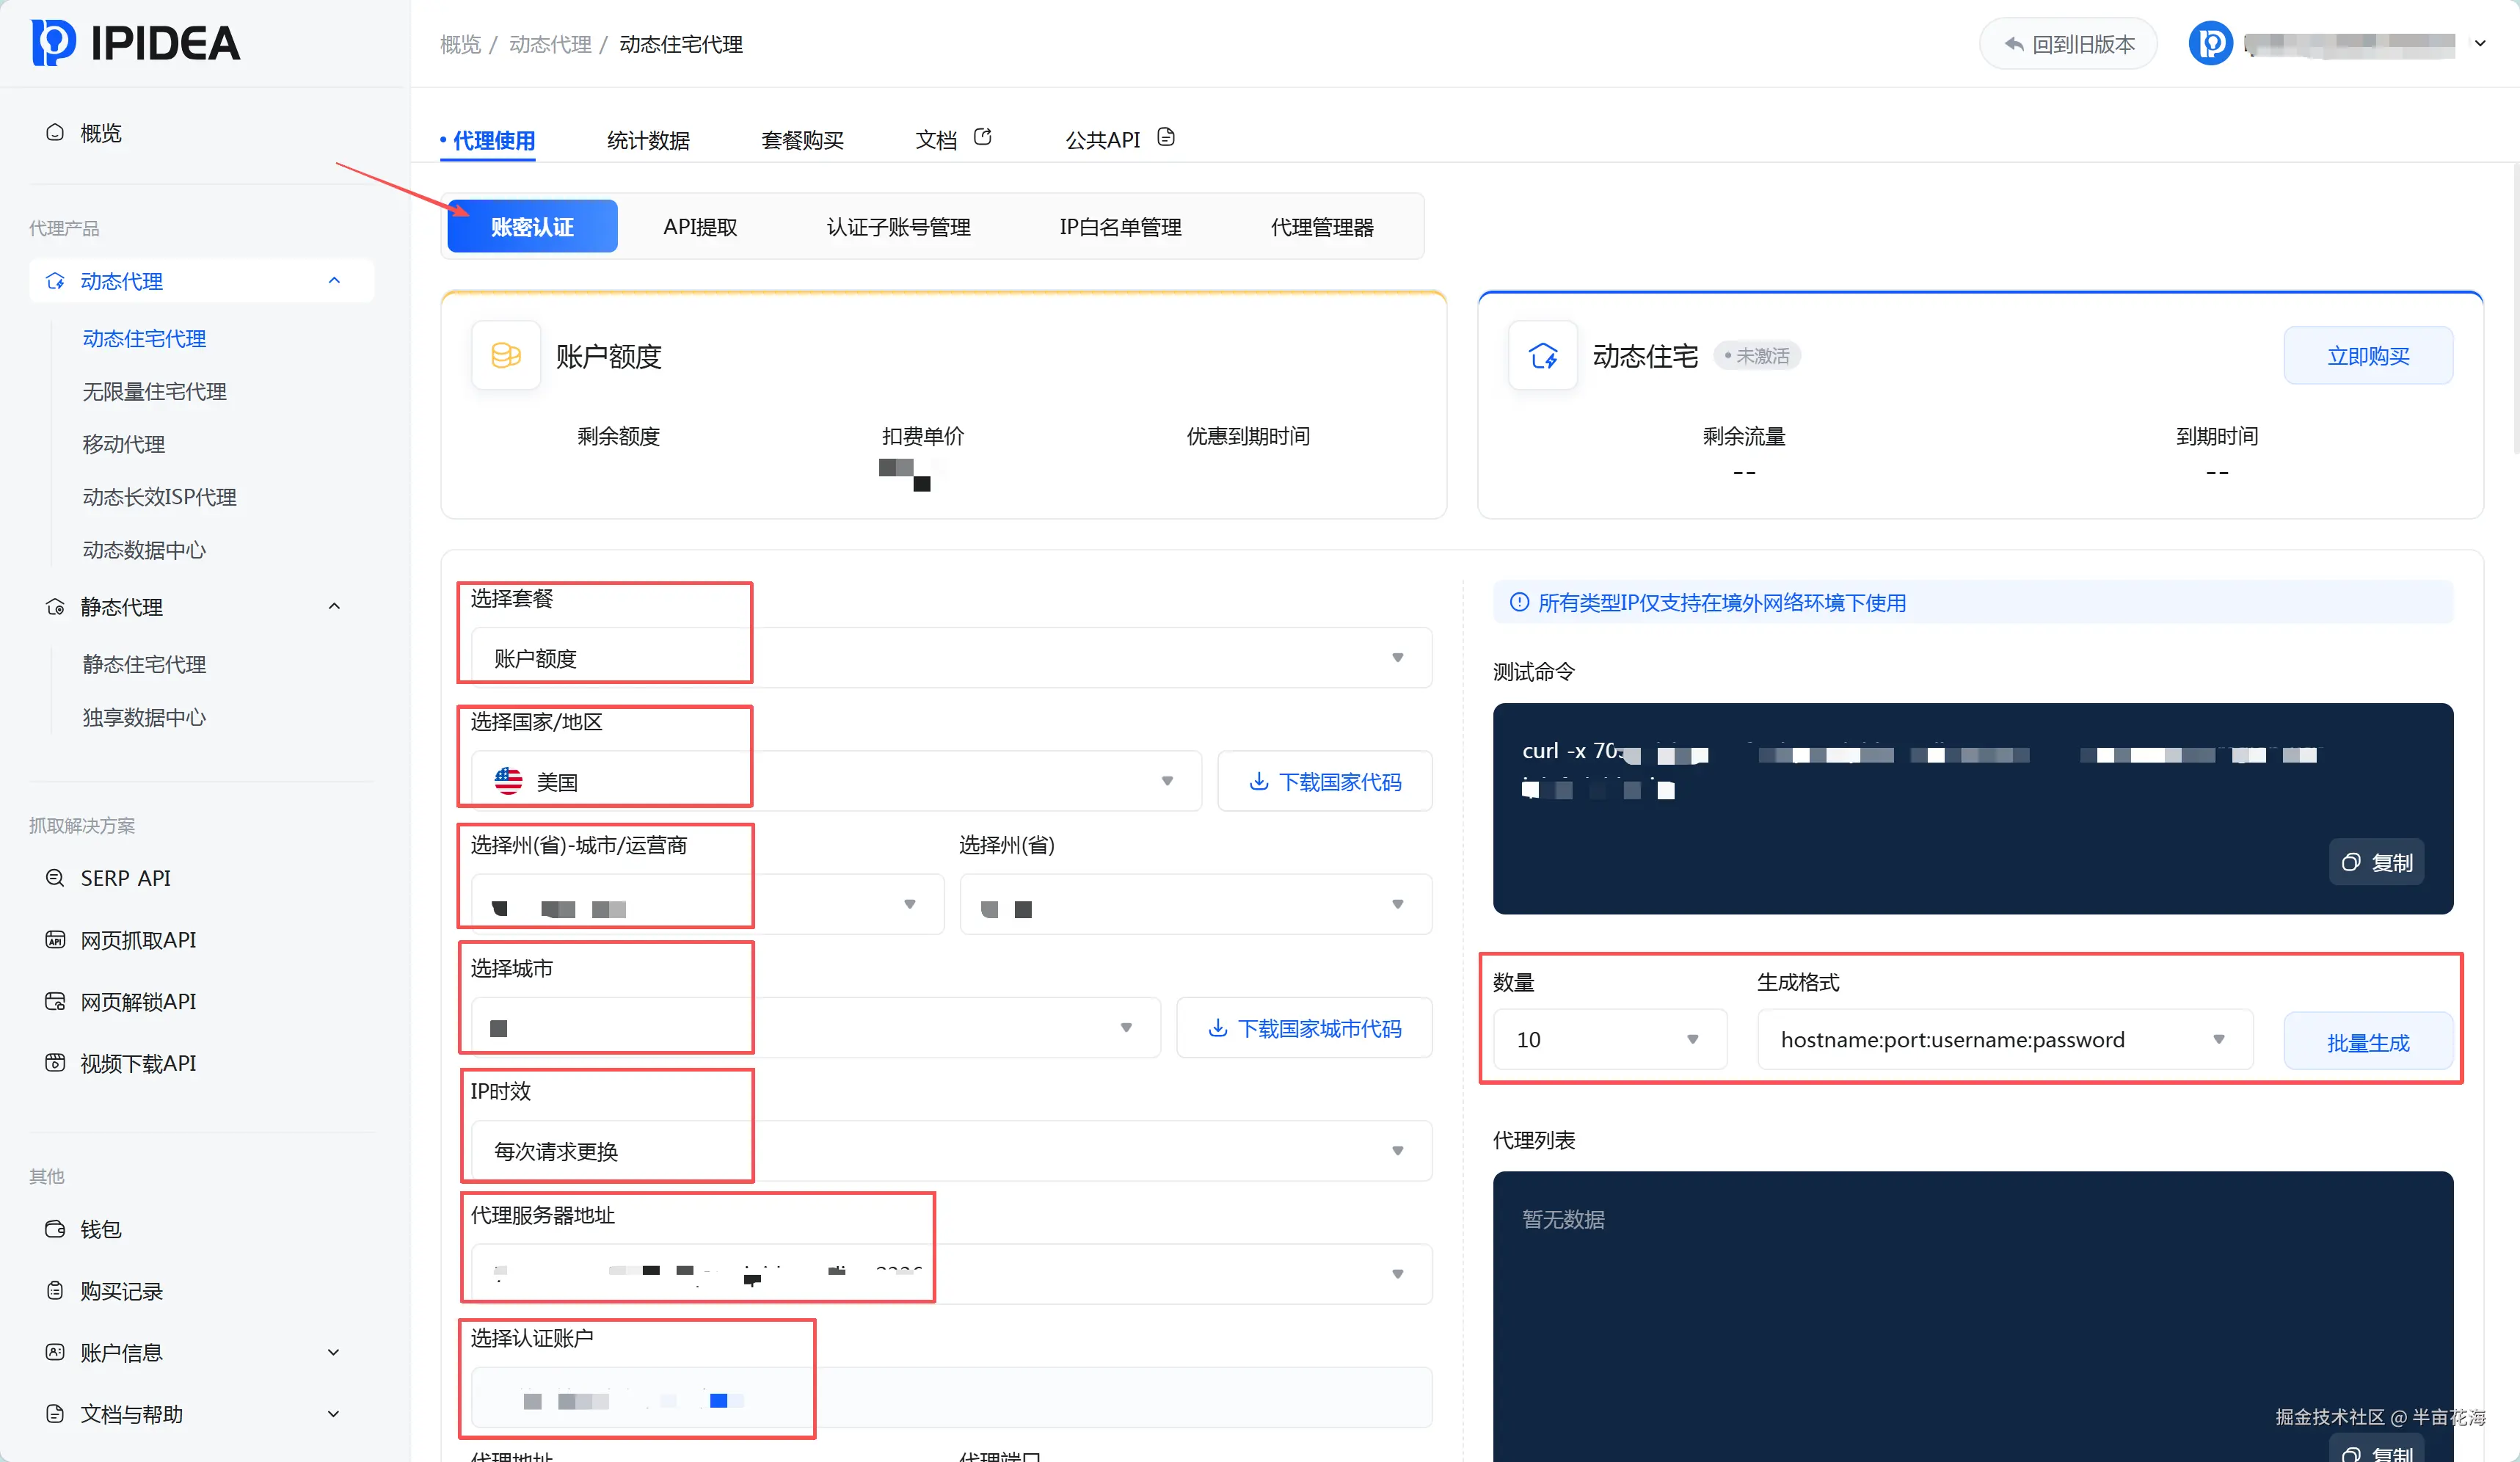Open SERP API from the sidebar

point(125,878)
